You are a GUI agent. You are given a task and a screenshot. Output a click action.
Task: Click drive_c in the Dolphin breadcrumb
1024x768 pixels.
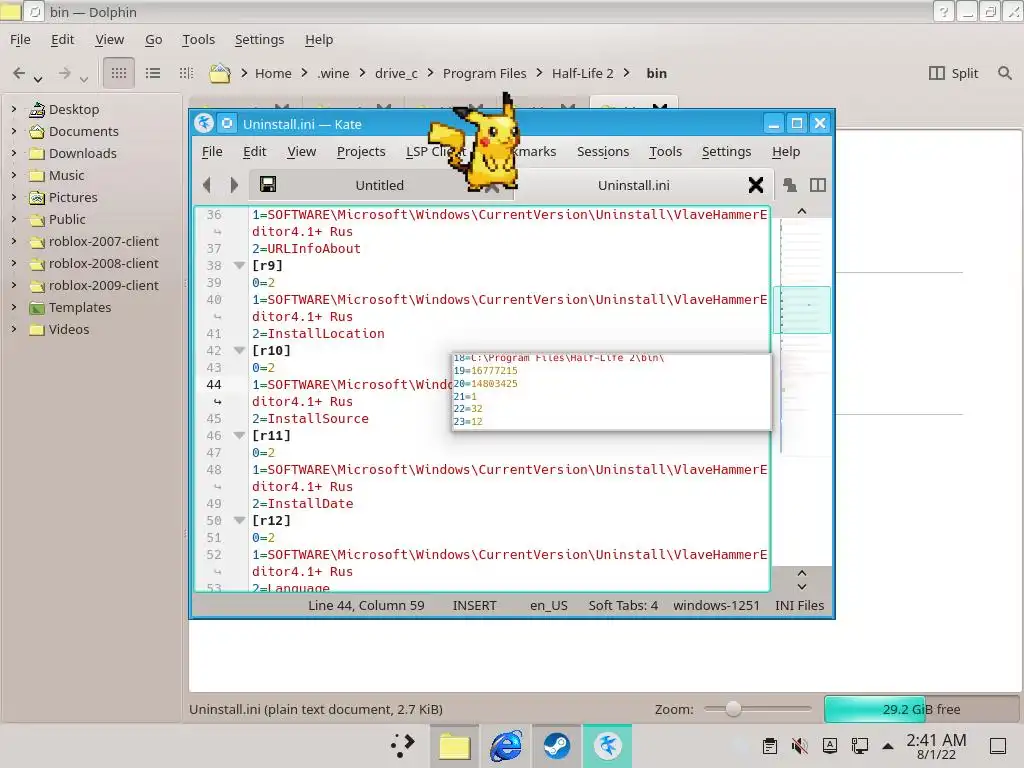[396, 73]
